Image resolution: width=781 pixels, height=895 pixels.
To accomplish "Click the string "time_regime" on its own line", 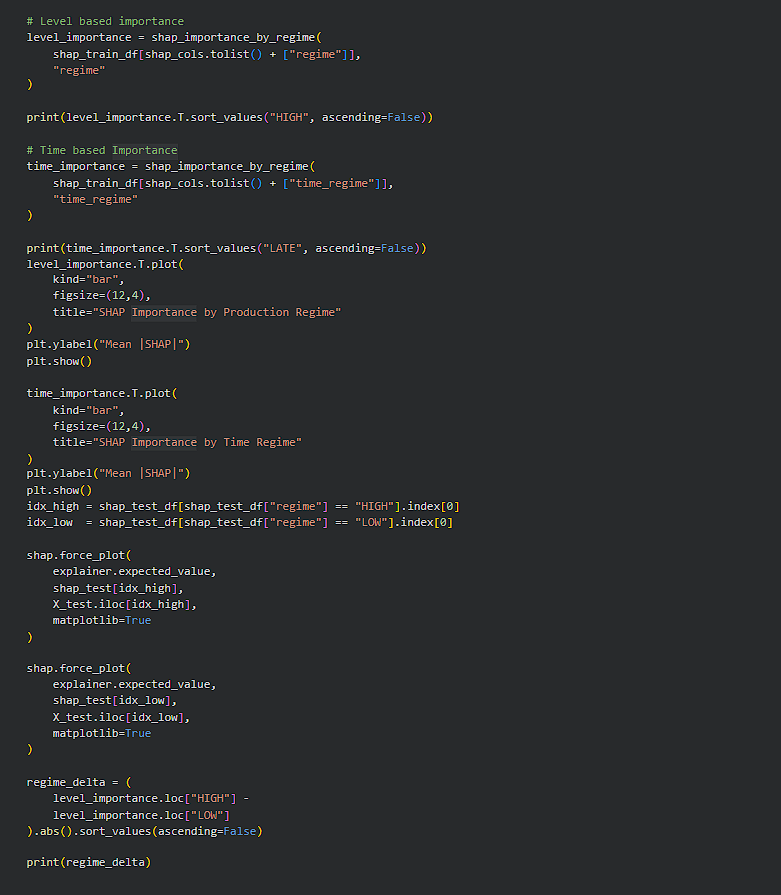I will point(95,199).
